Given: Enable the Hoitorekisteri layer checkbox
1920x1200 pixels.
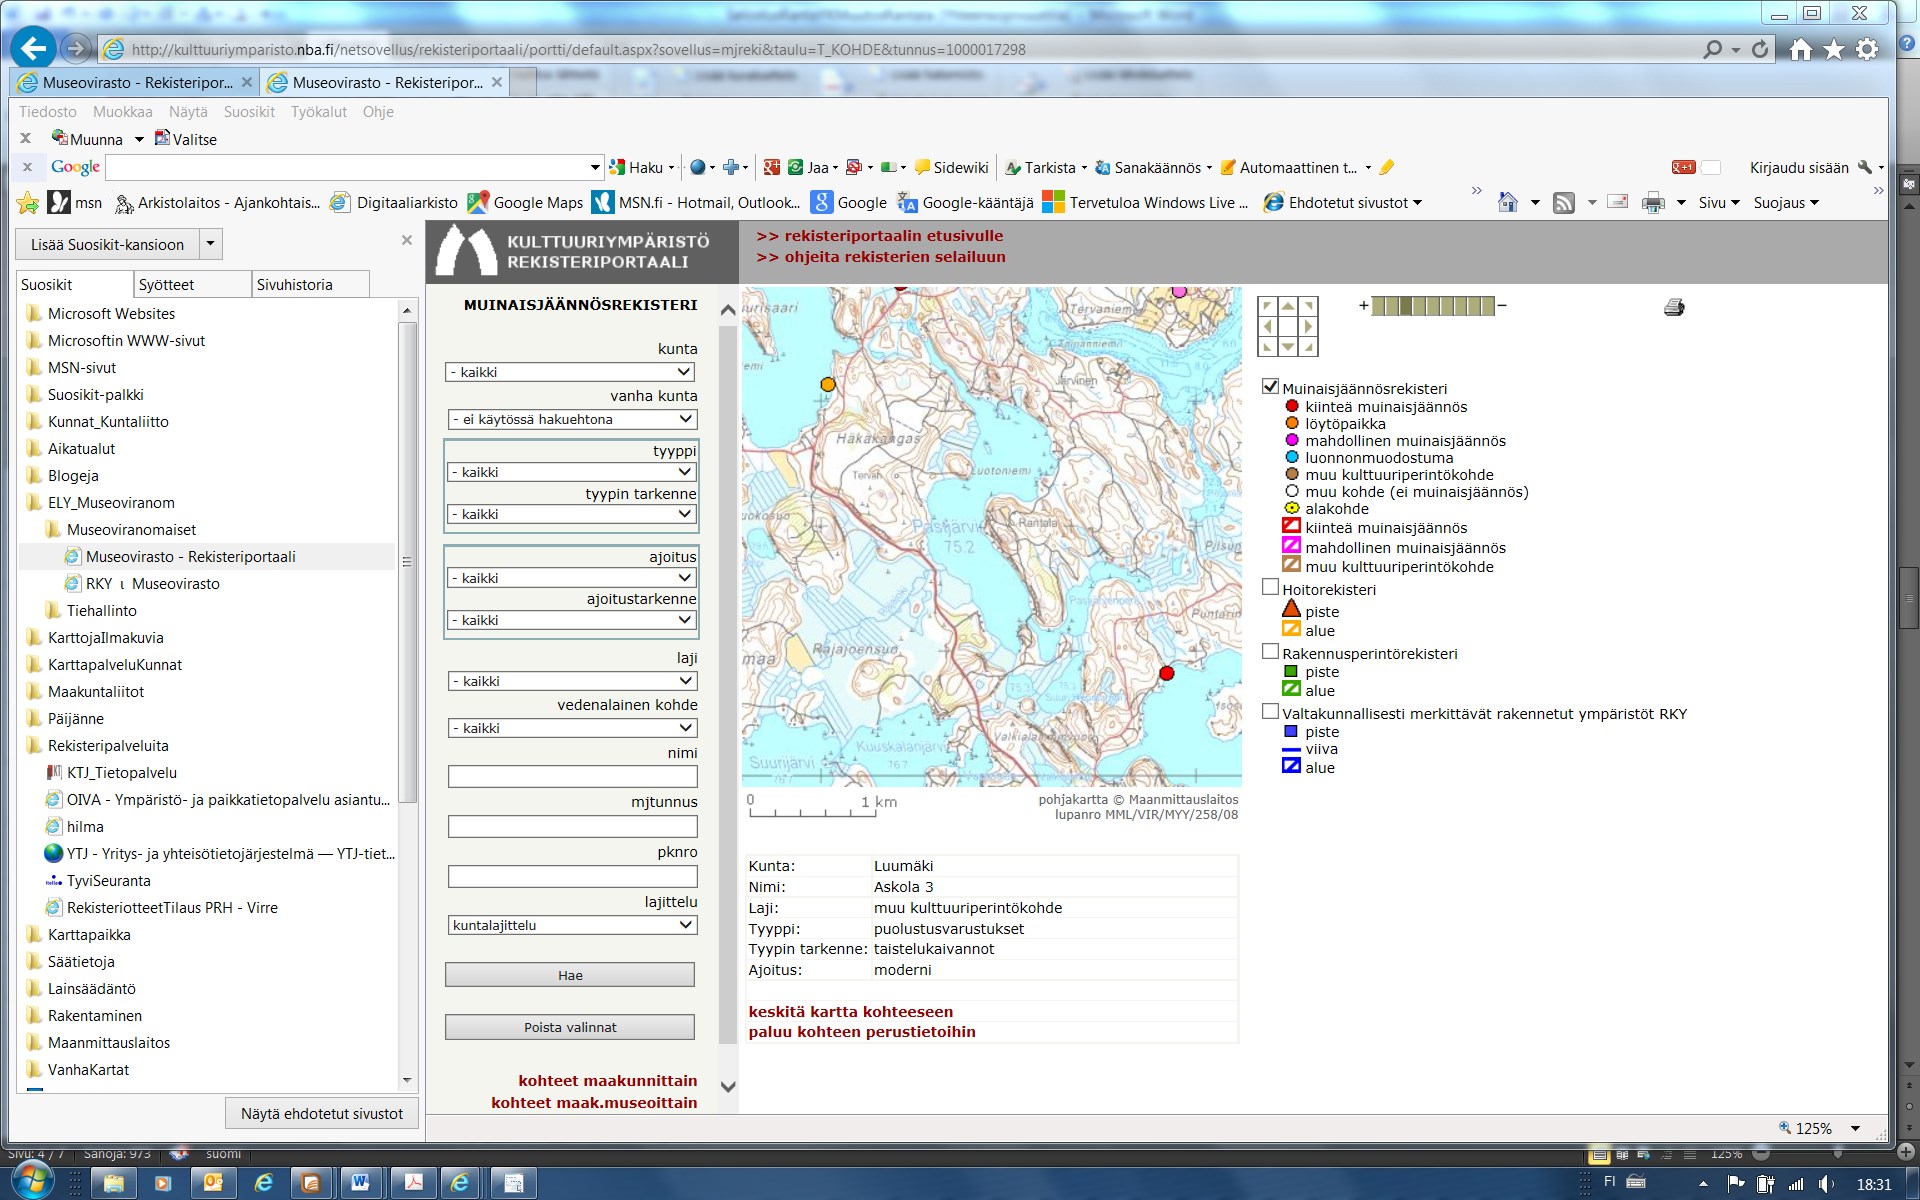Looking at the screenshot, I should coord(1270,588).
